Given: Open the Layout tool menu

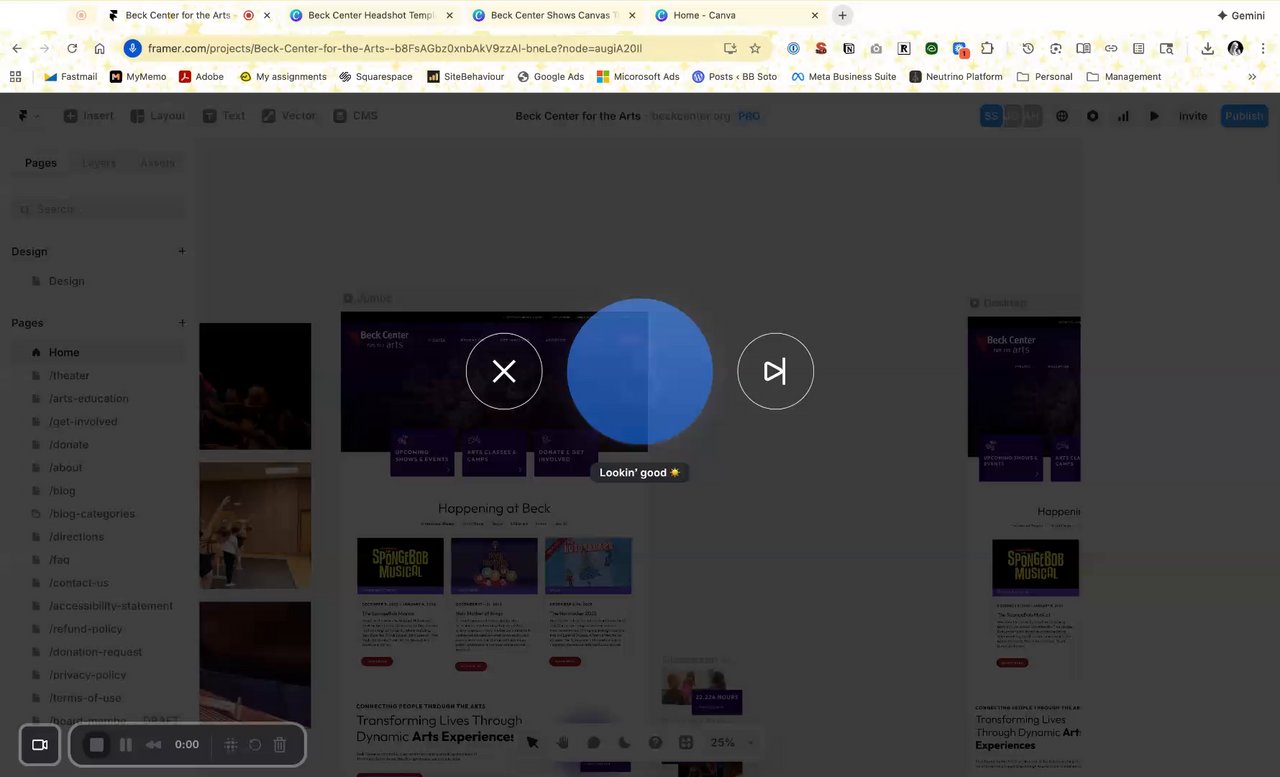Looking at the screenshot, I should [157, 116].
